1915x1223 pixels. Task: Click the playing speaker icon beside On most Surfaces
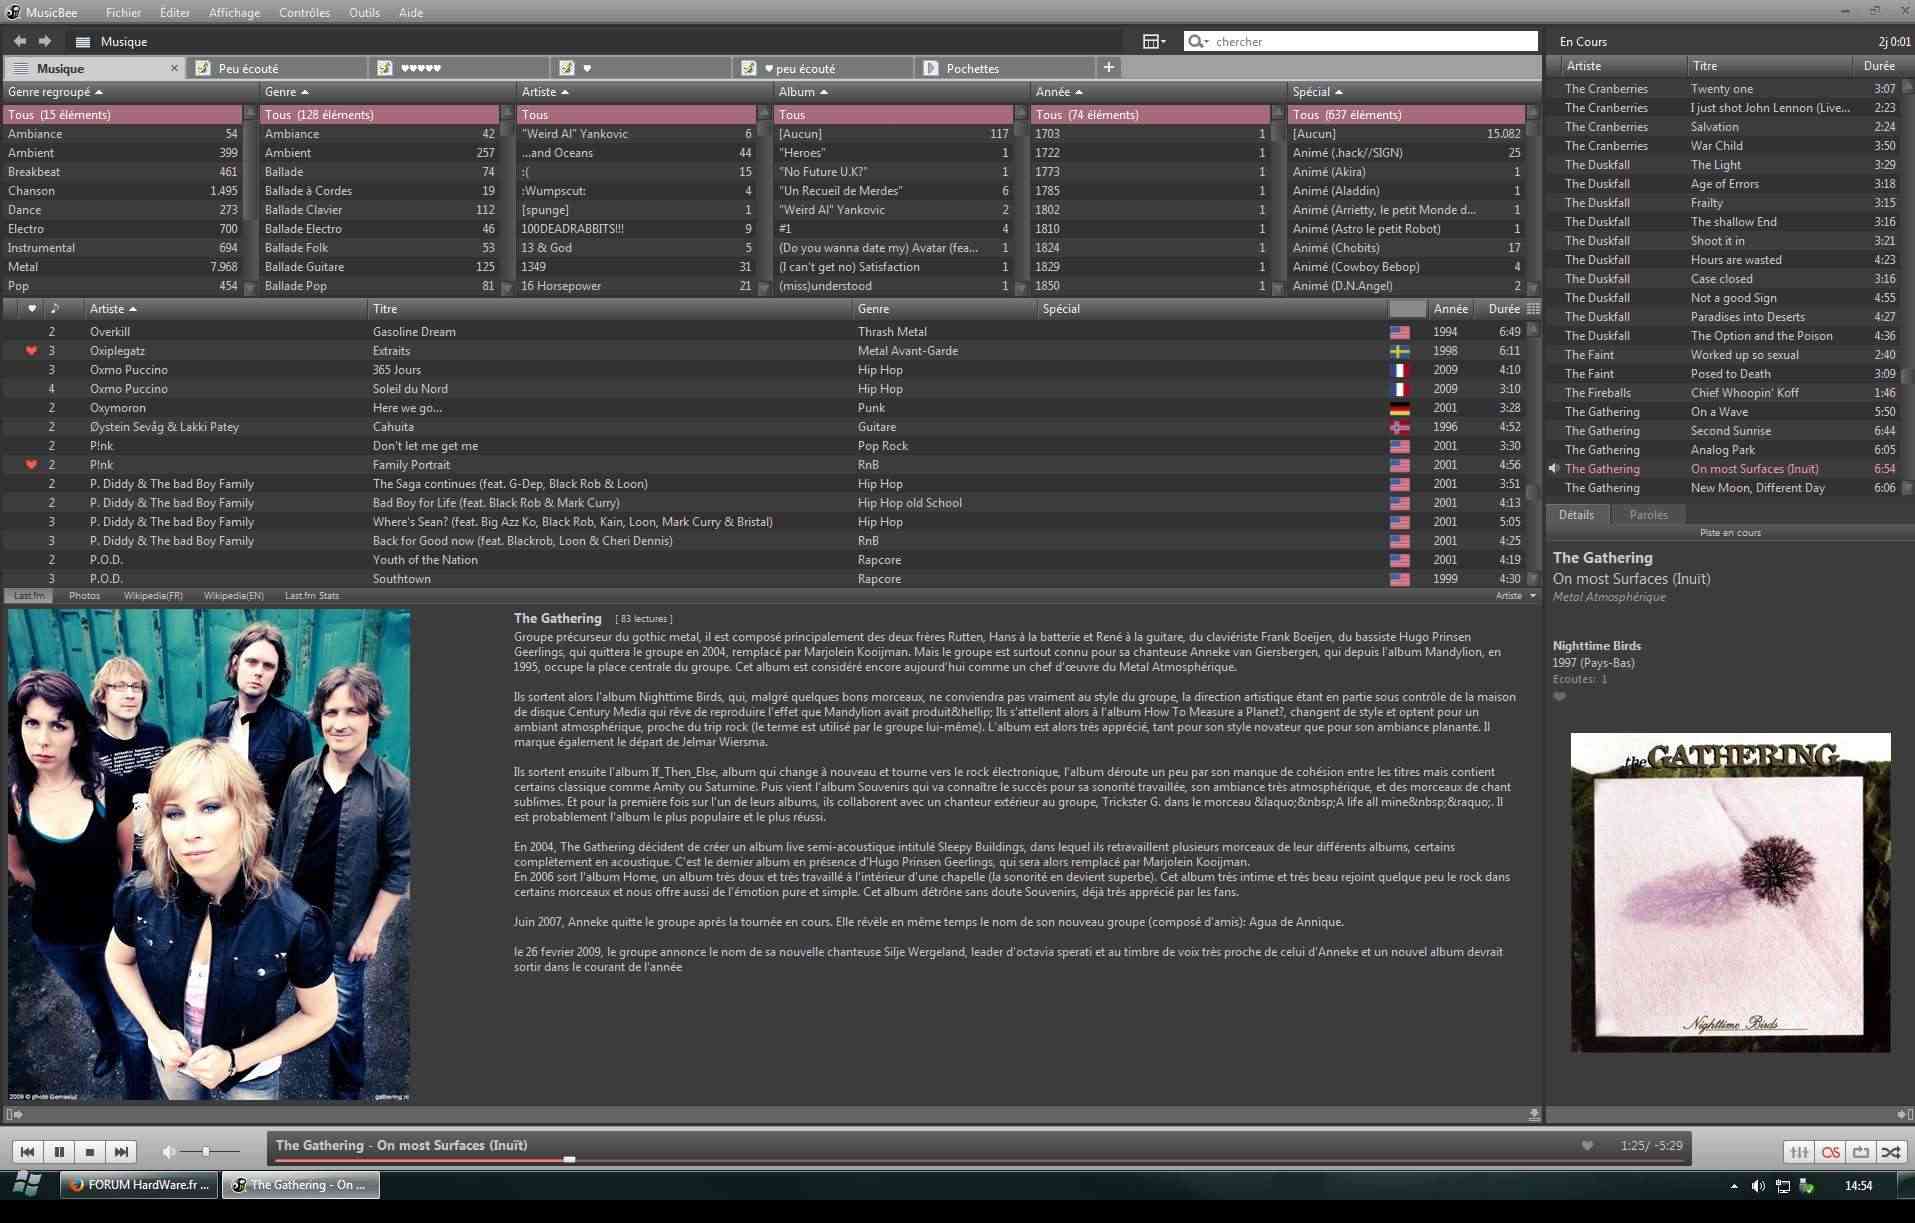pyautogui.click(x=1554, y=469)
